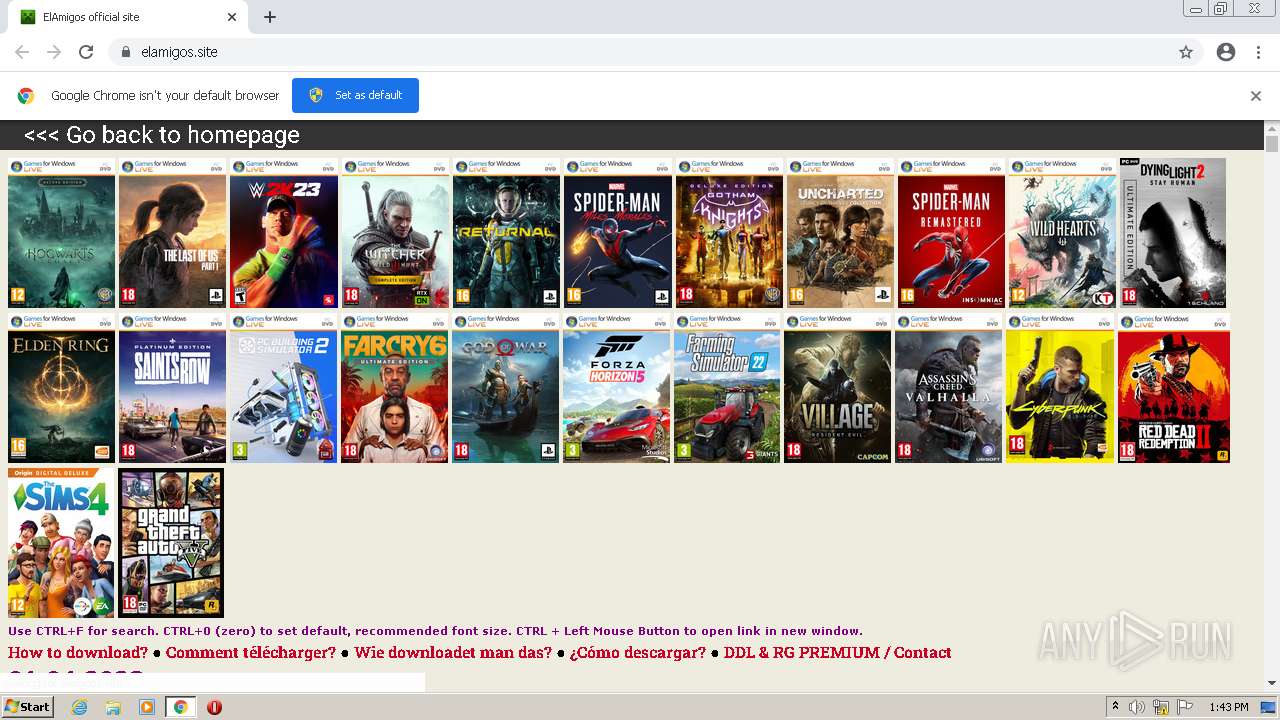This screenshot has height=720, width=1280.
Task: Open Farming Simulator 22 cover
Action: (x=727, y=388)
